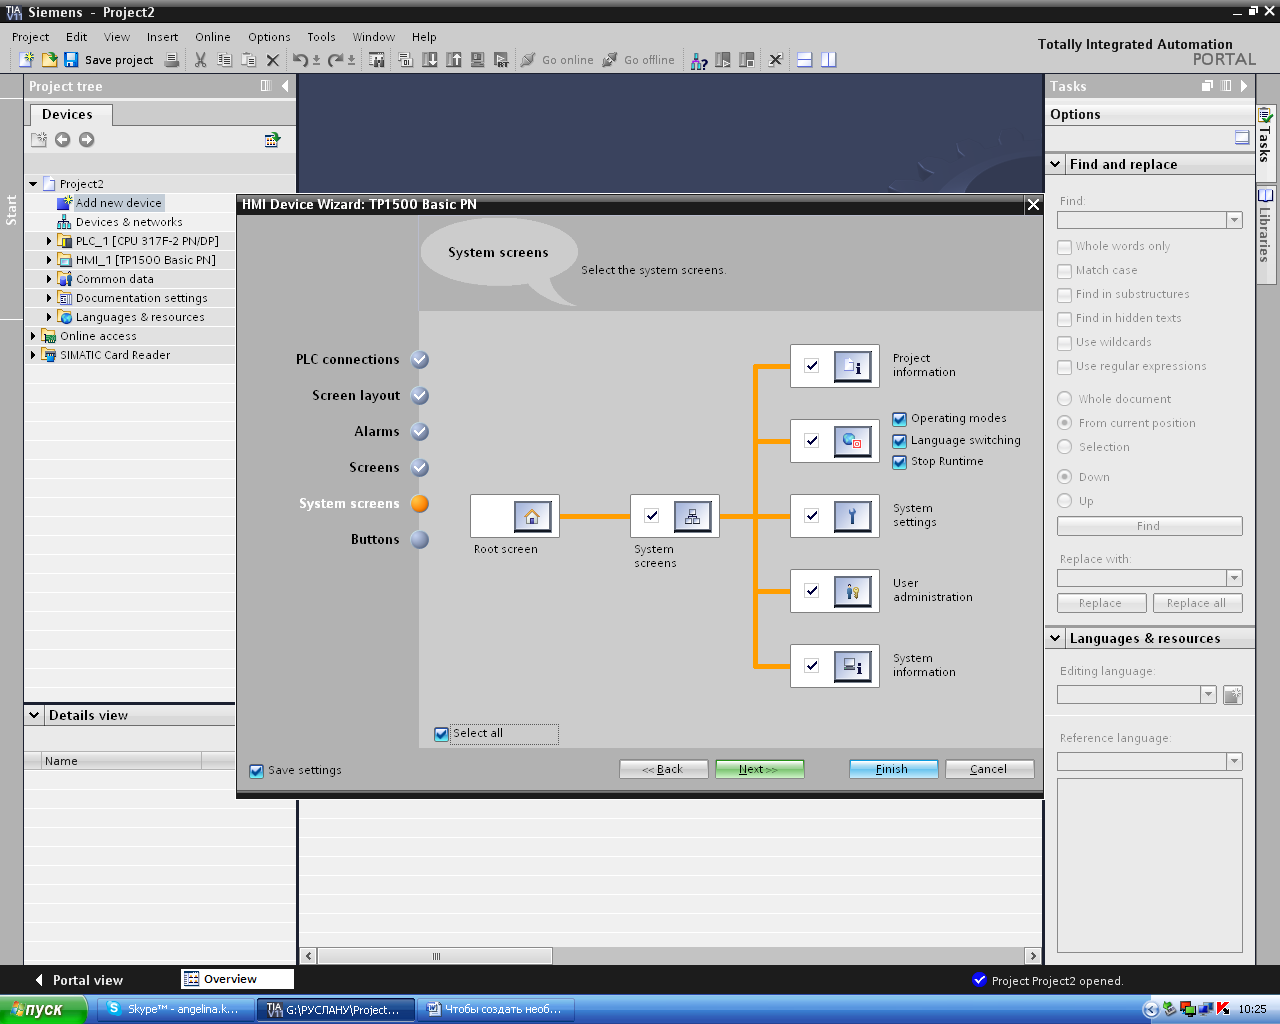Click the Accessible devices icon

tap(699, 60)
